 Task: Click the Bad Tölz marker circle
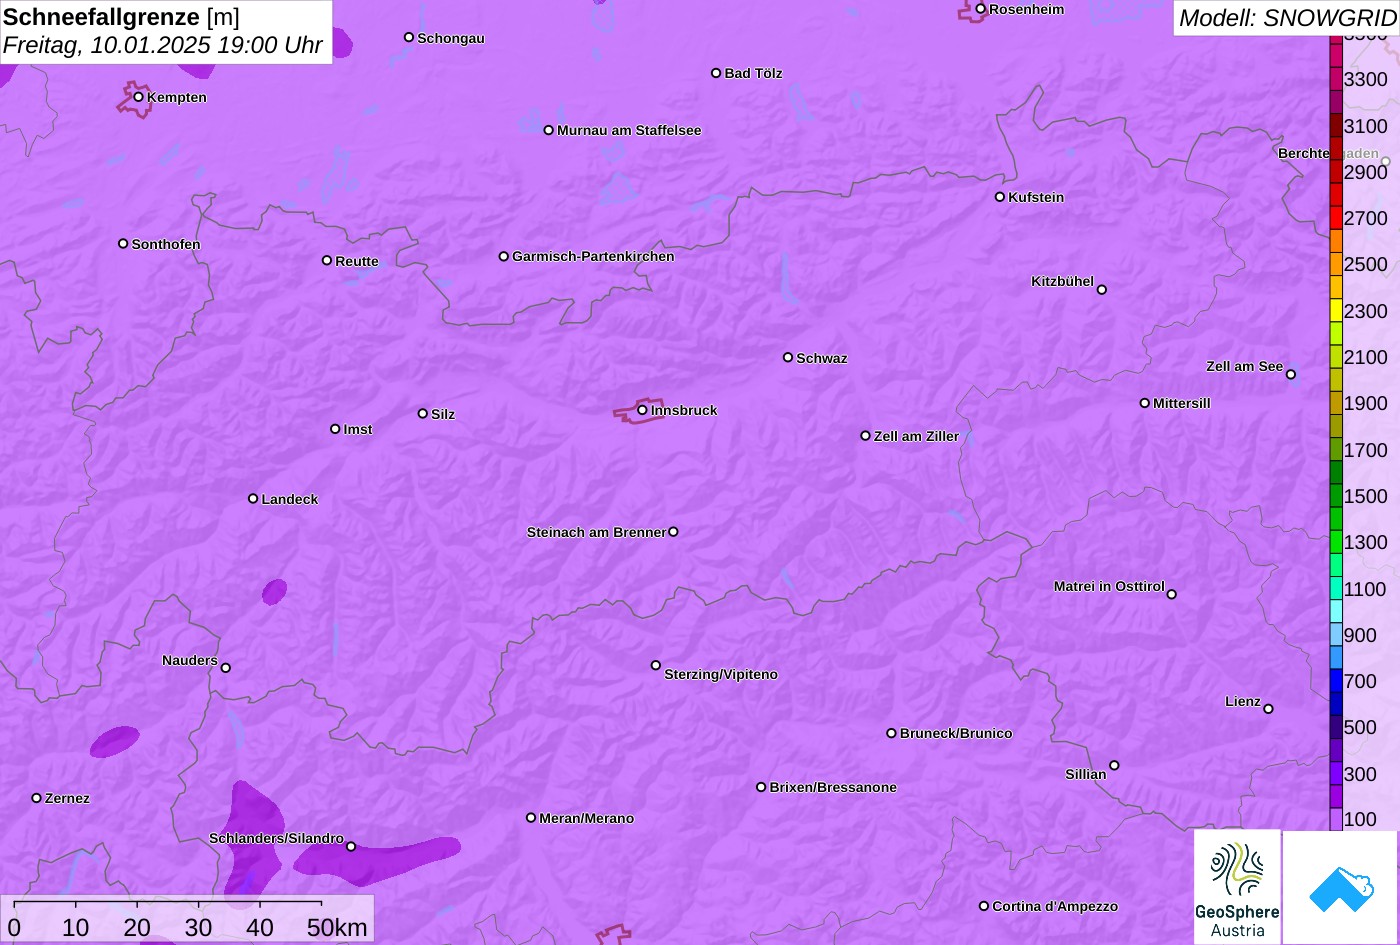coord(716,73)
